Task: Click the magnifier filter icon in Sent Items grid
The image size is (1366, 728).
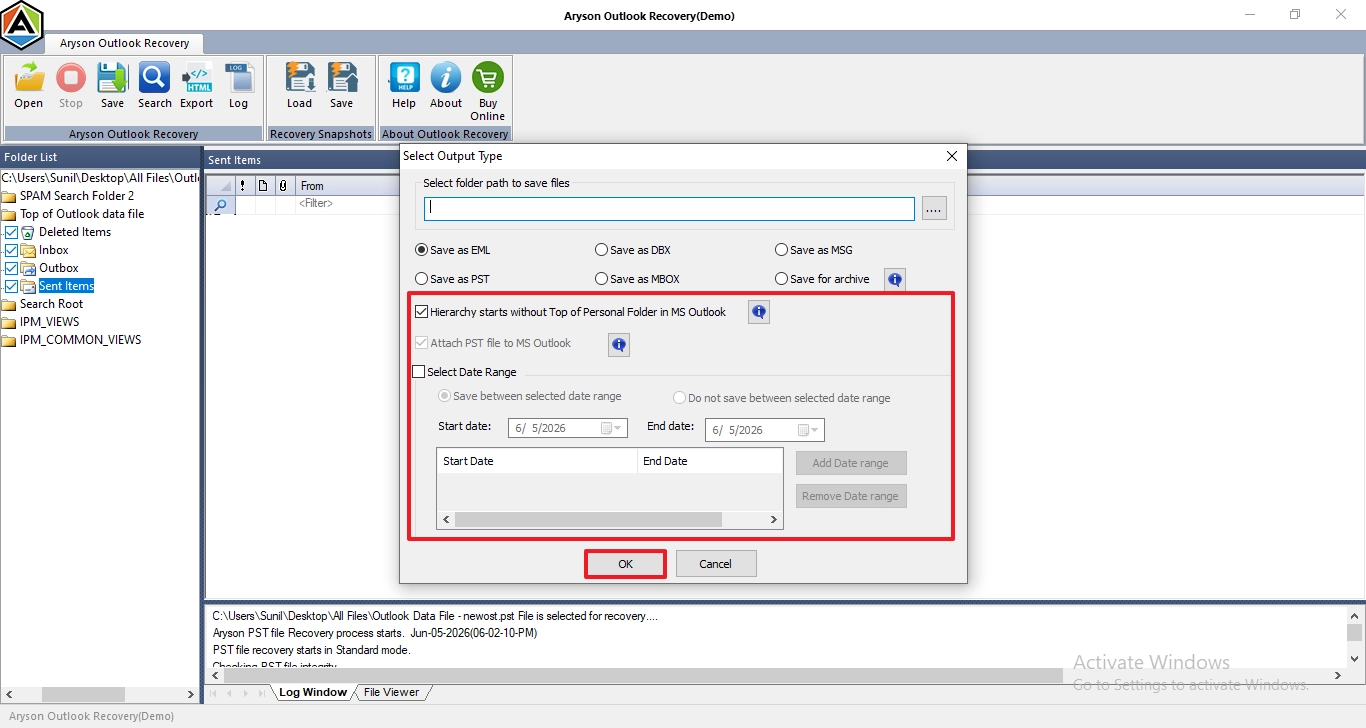Action: 220,204
